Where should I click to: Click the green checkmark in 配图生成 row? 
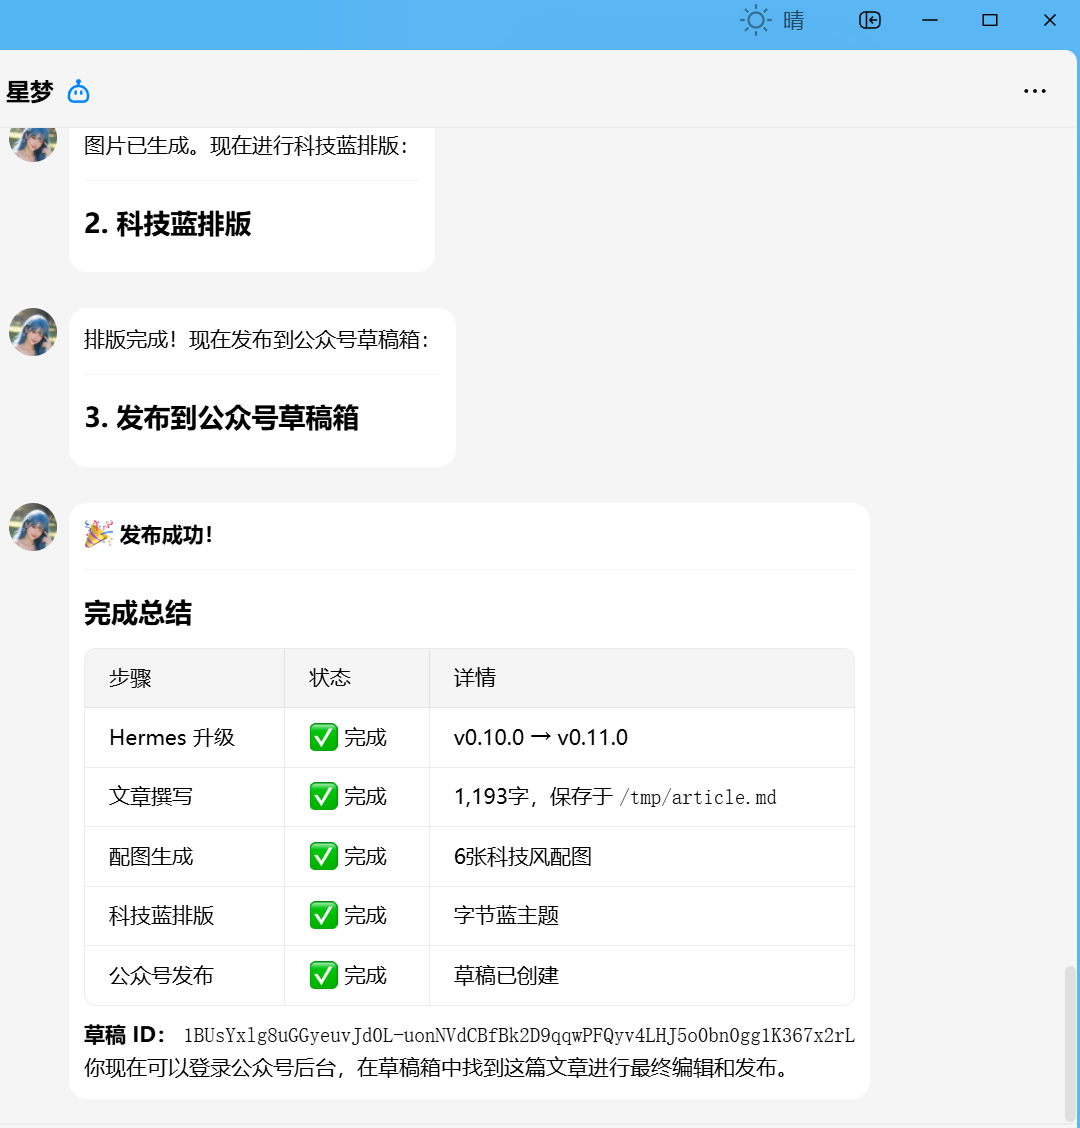pos(323,857)
